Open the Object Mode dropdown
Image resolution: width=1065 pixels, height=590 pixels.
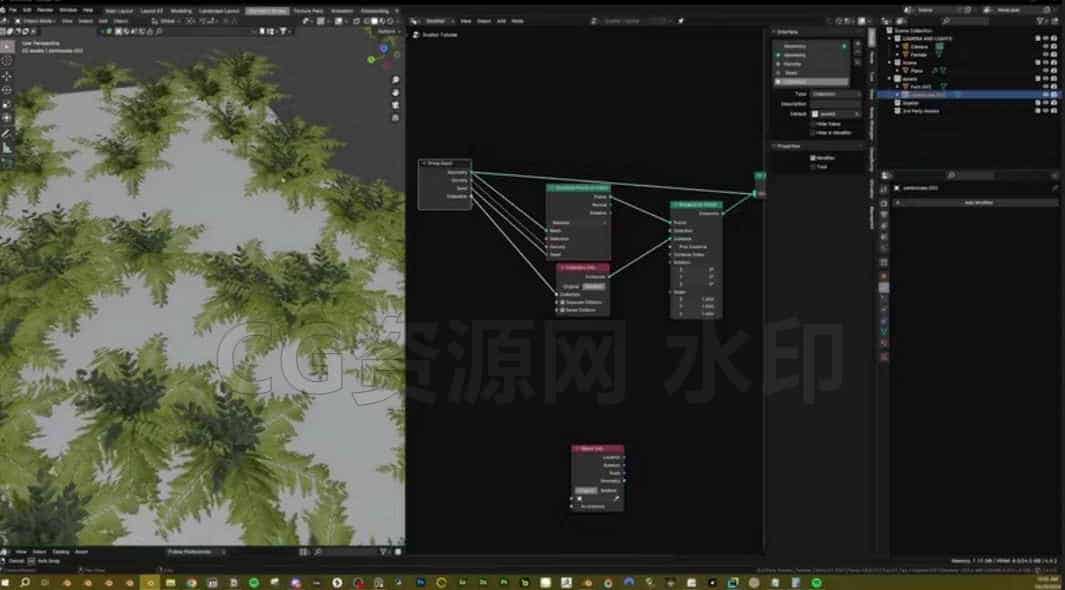click(x=37, y=21)
